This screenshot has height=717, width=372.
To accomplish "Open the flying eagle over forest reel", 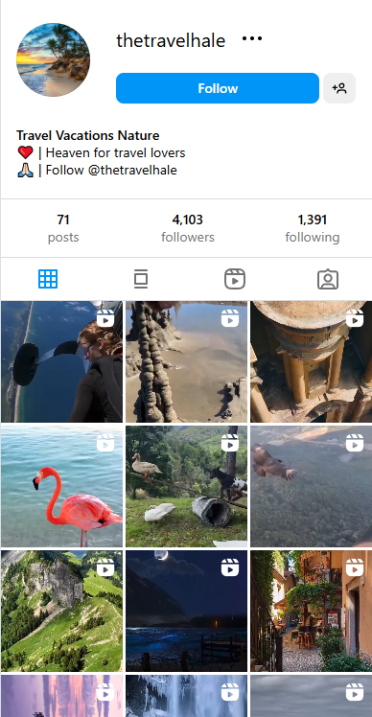I will point(311,487).
